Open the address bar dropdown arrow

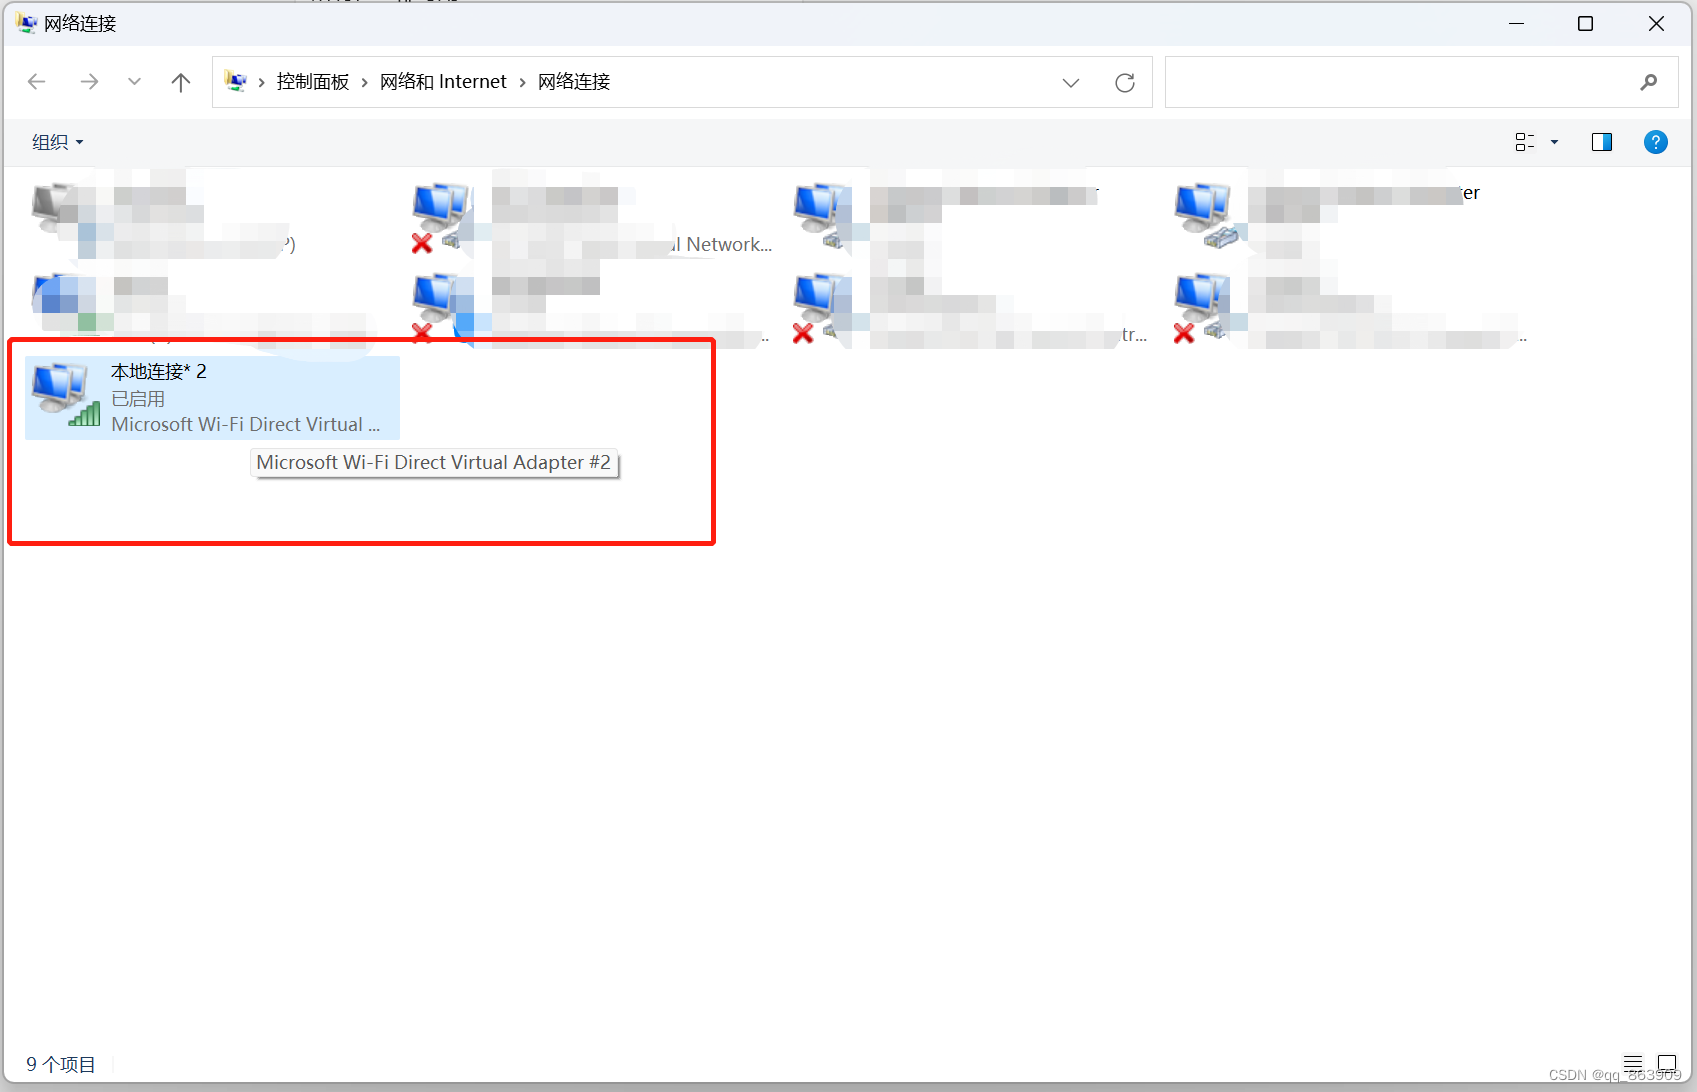pos(1071,82)
